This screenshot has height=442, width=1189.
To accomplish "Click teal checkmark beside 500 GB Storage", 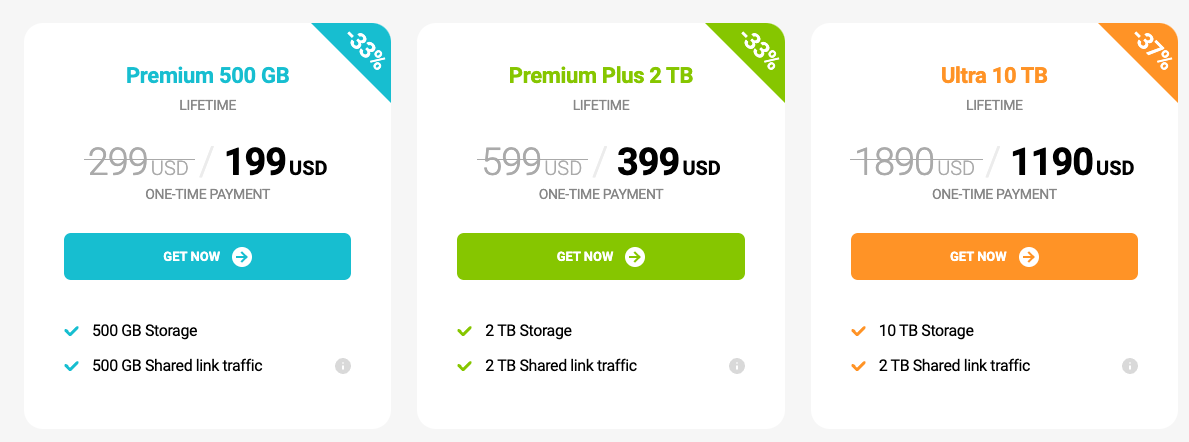I will 72,331.
